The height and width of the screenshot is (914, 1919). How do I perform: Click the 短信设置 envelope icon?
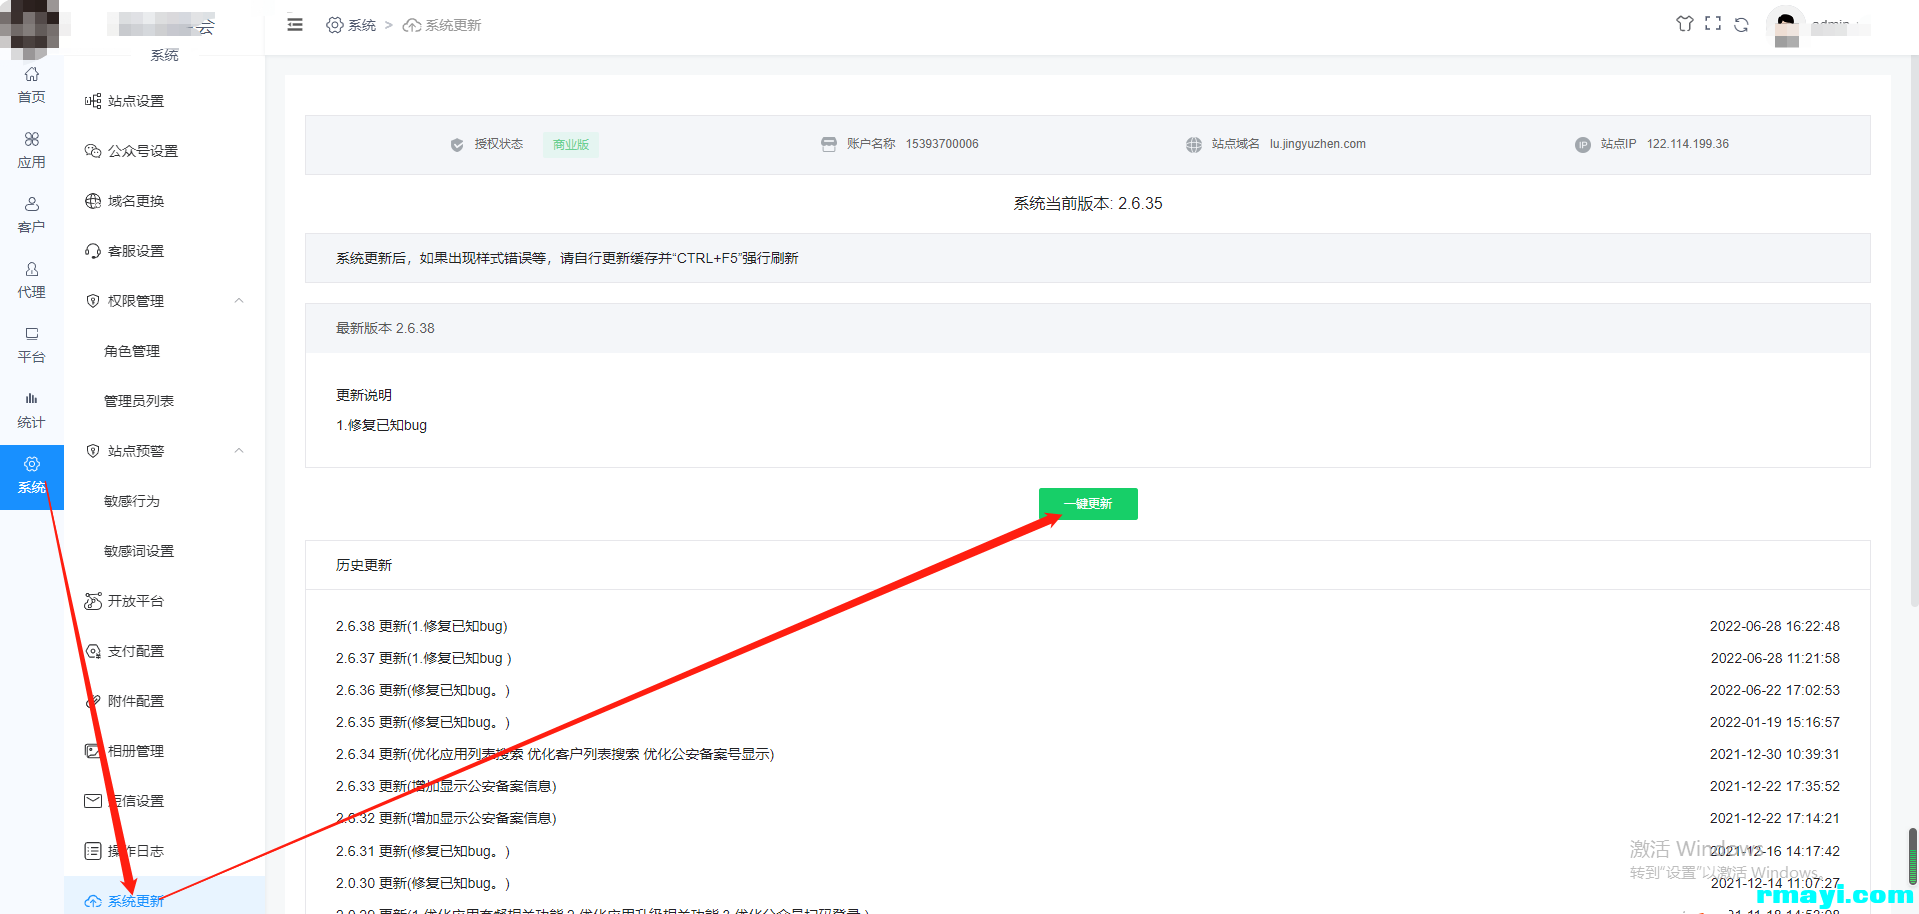93,801
